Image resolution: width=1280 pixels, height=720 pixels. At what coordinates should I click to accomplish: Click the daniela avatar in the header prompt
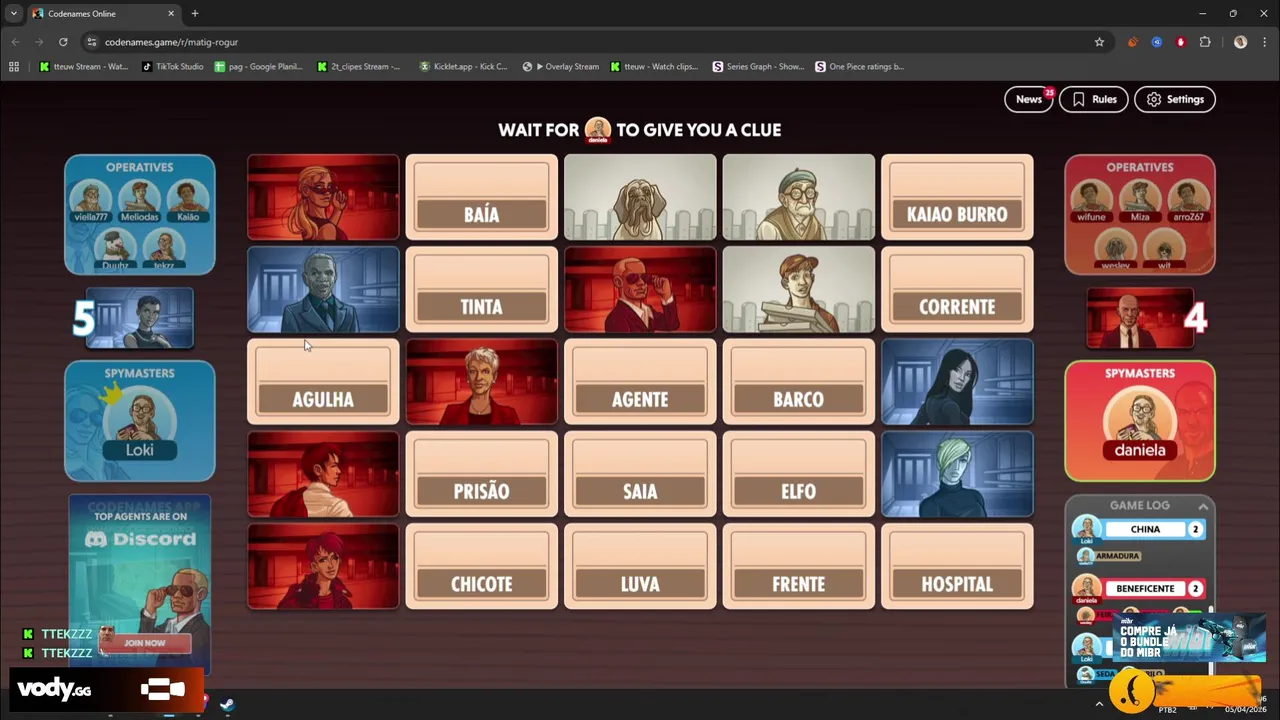598,130
